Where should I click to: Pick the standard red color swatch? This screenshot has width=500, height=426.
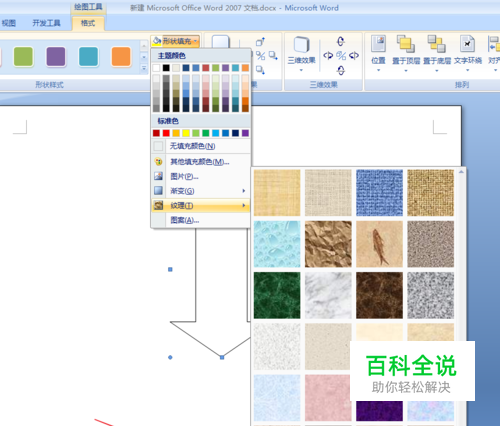[x=166, y=133]
